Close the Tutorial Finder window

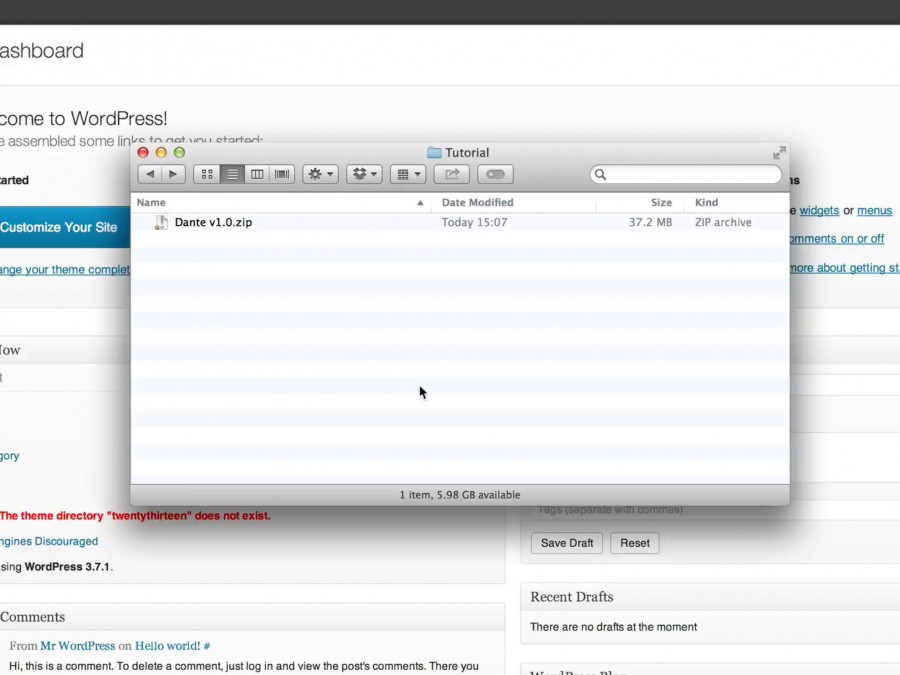pos(143,153)
